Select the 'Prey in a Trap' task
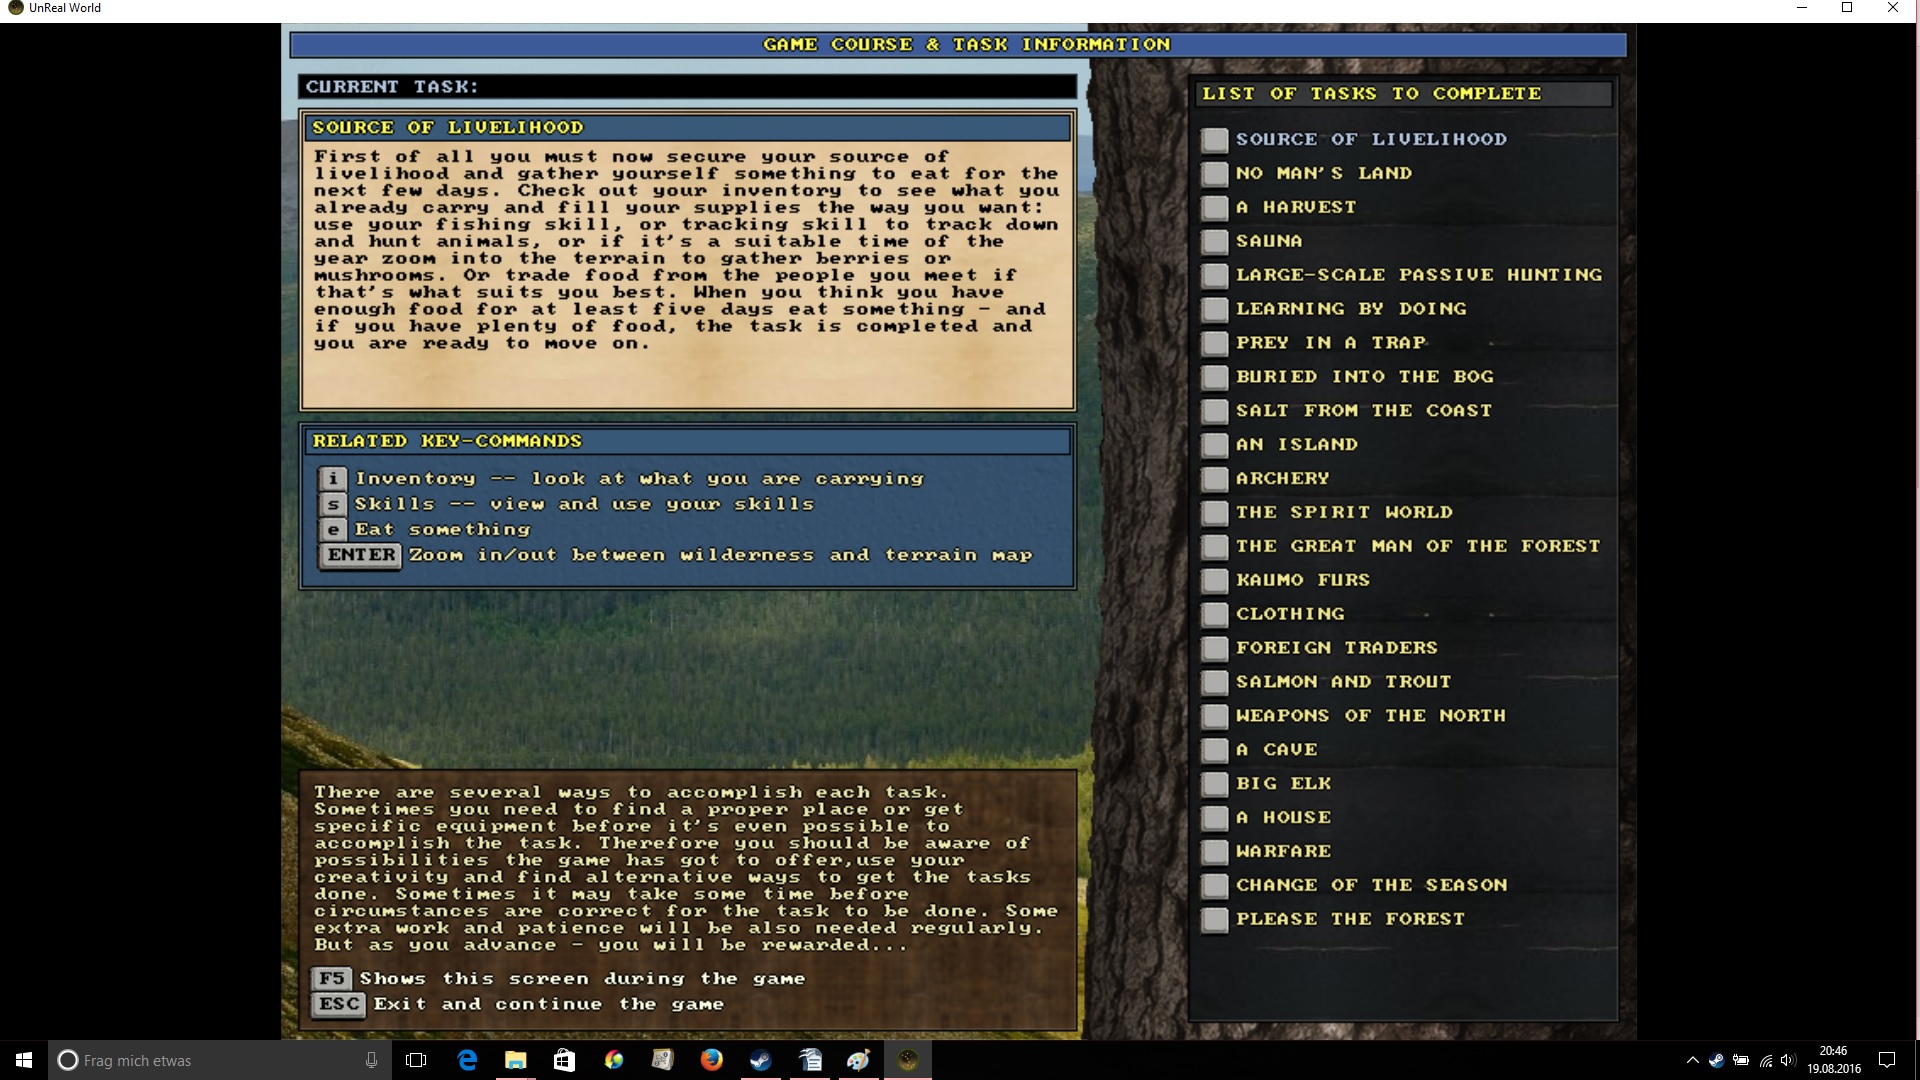The width and height of the screenshot is (1920, 1080). click(1331, 343)
